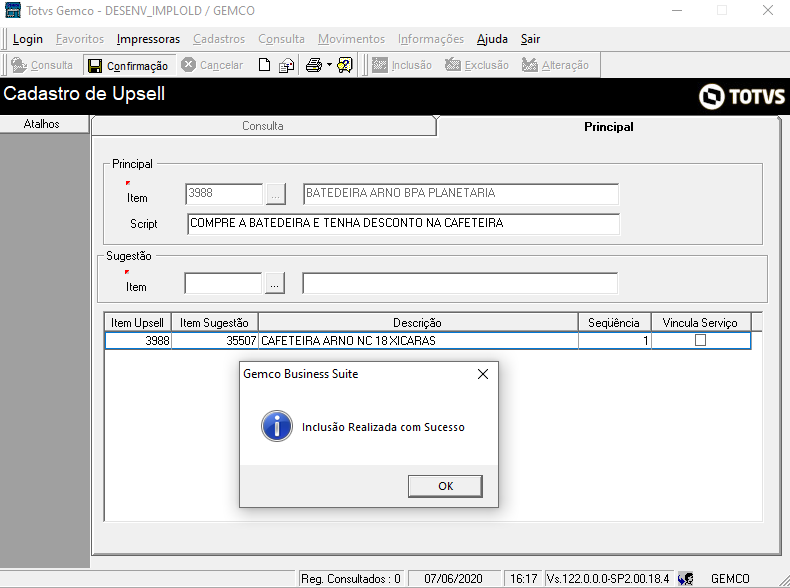Click the Atalhos side panel header
790x588 pixels.
pos(44,124)
